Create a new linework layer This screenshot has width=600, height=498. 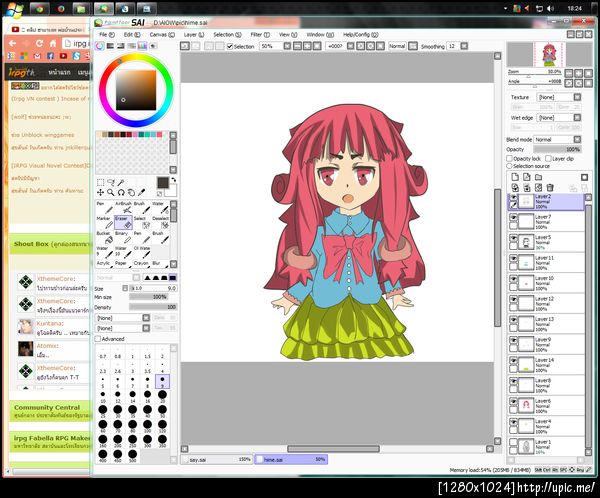527,177
